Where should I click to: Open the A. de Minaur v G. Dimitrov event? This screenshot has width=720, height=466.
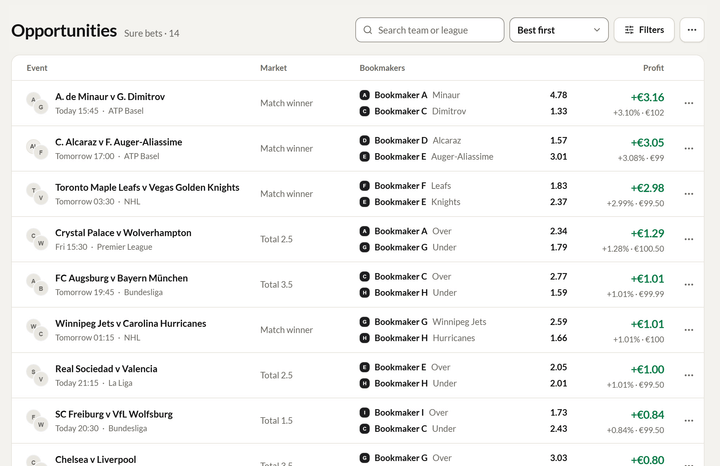coord(110,97)
